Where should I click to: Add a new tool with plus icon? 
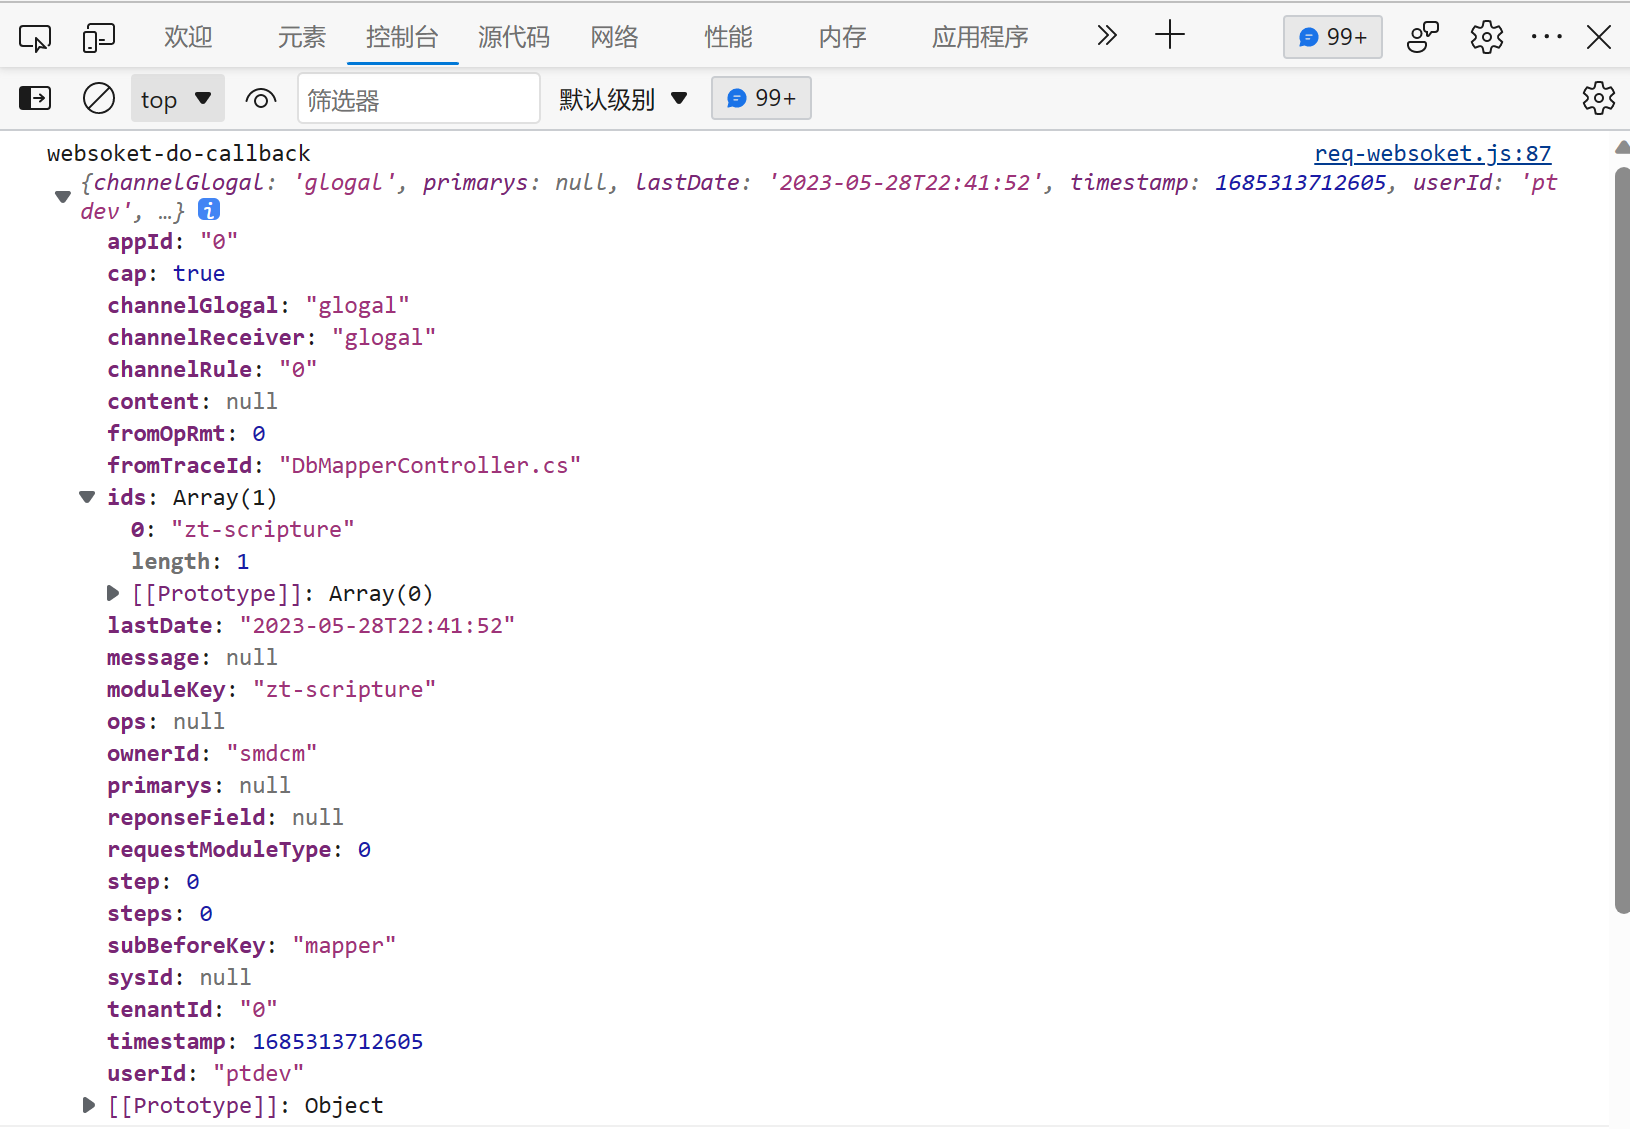coord(1169,35)
